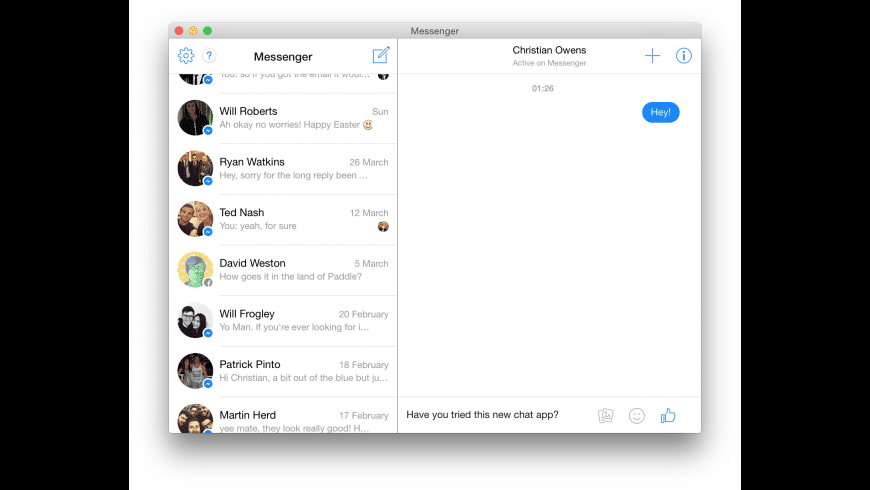870x490 pixels.
Task: Click the "20 February" date
Action: pyautogui.click(x=363, y=314)
